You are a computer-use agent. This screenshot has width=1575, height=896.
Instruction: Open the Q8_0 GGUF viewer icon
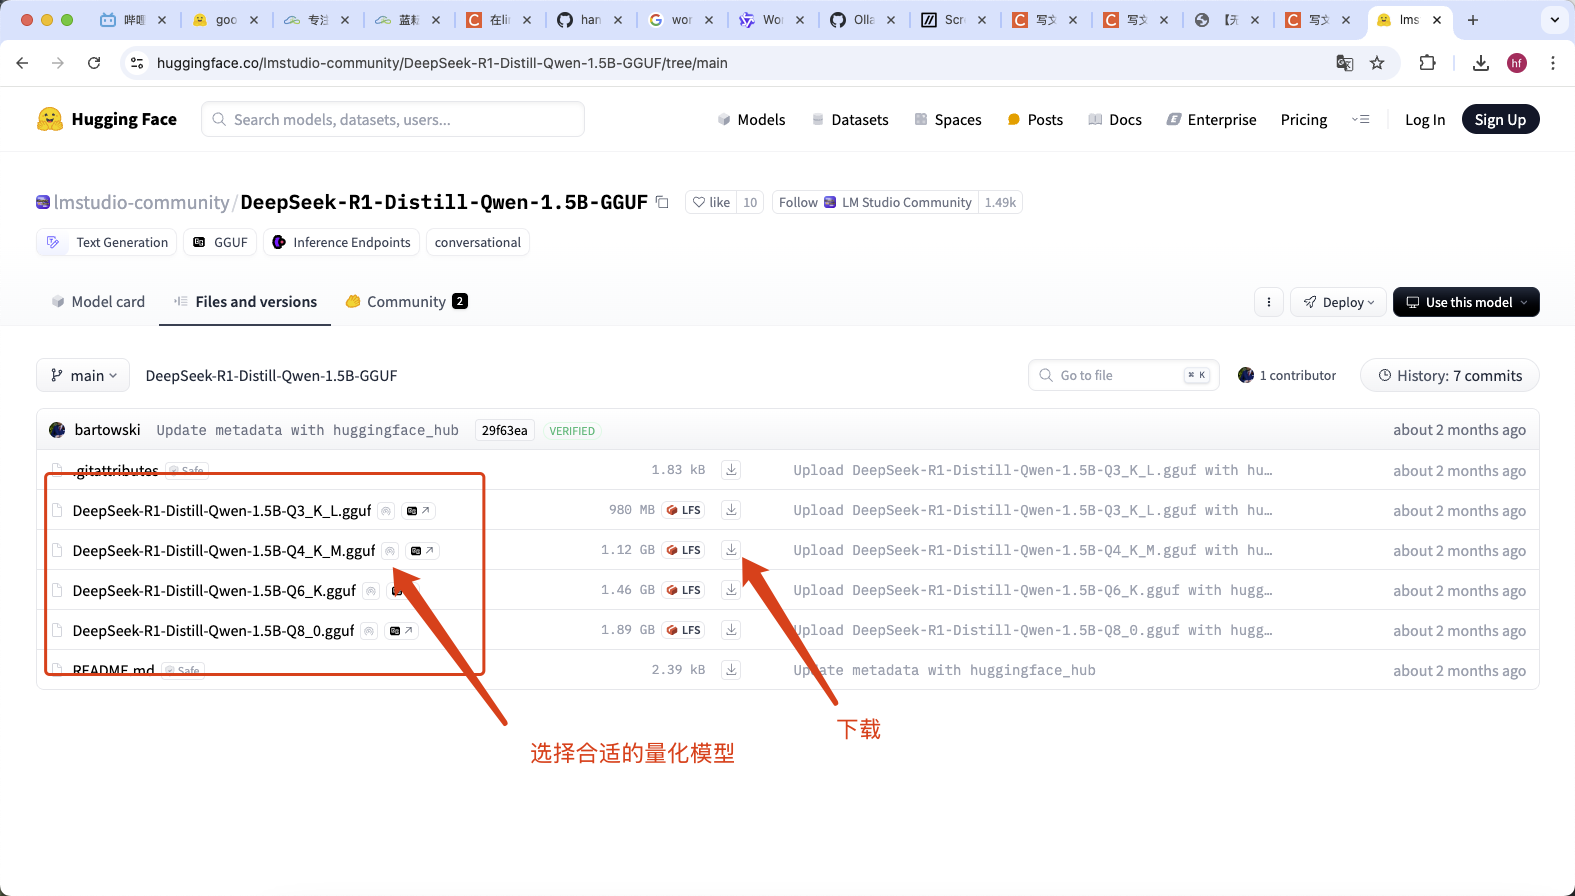click(401, 631)
